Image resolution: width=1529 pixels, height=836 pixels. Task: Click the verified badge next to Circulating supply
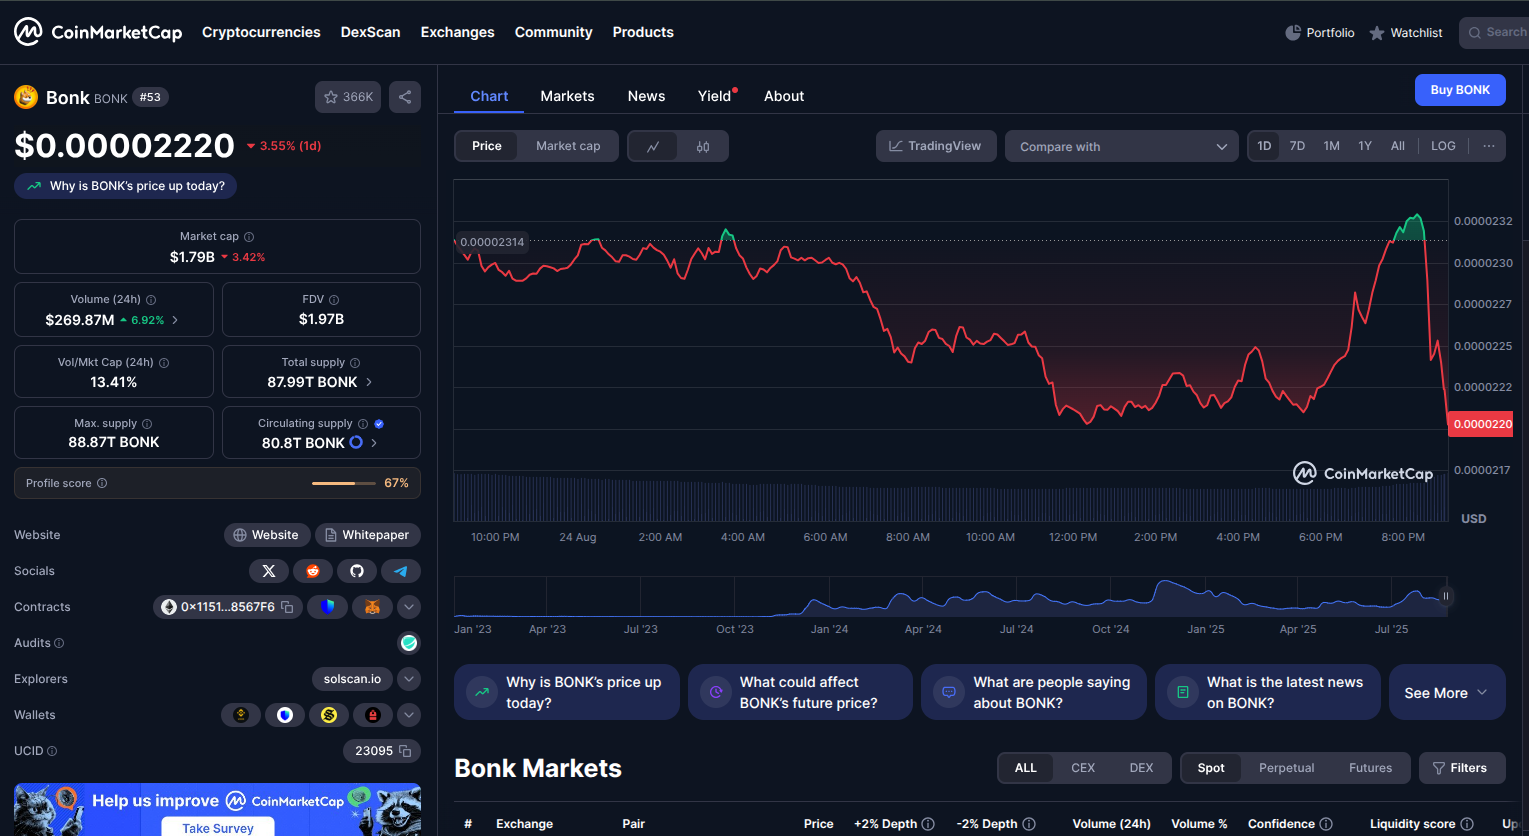point(379,424)
